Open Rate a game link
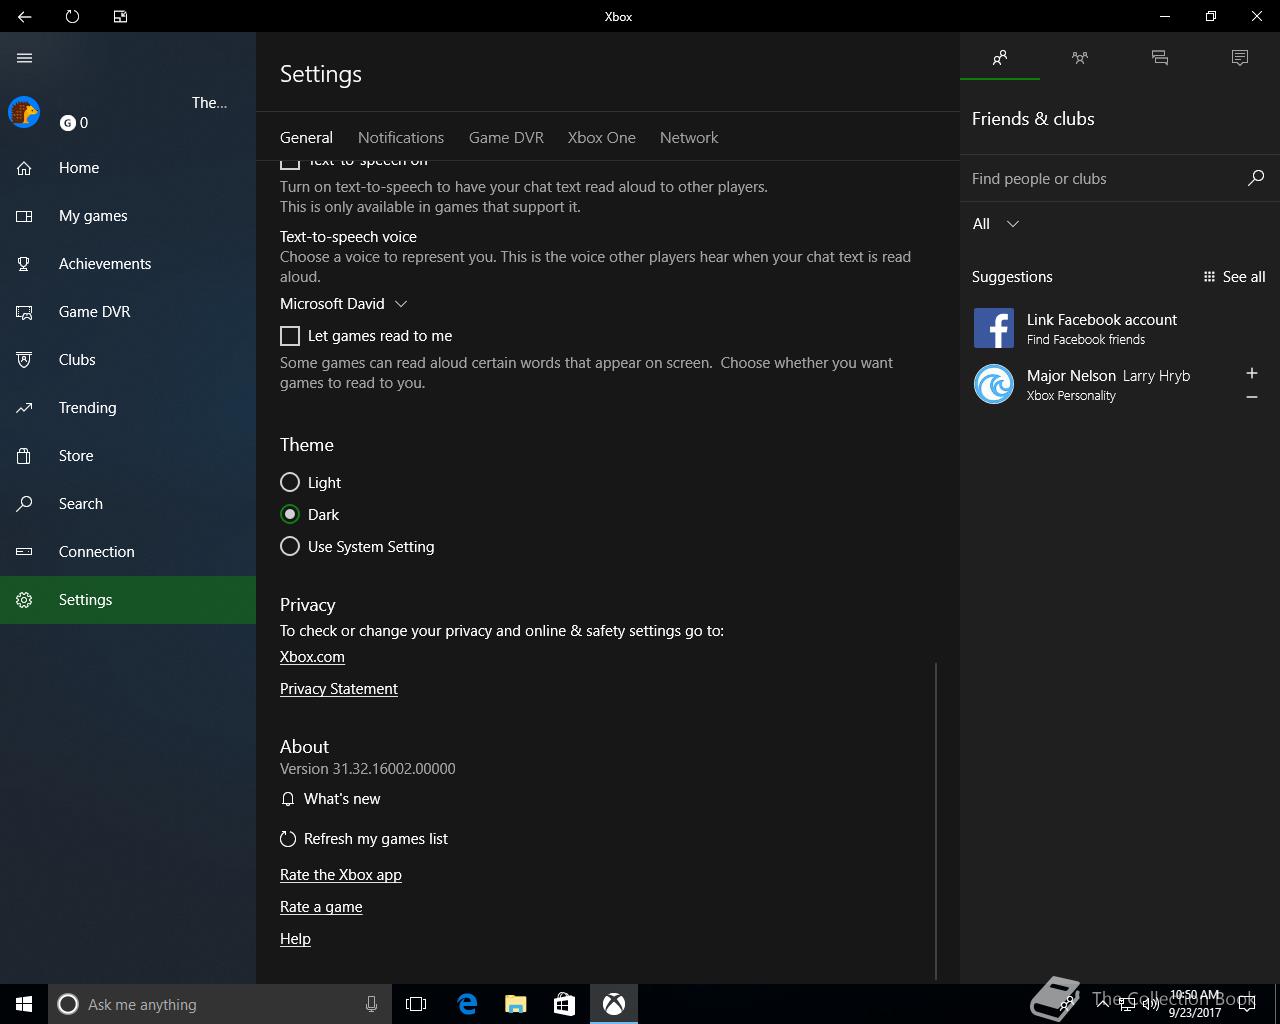 321,907
